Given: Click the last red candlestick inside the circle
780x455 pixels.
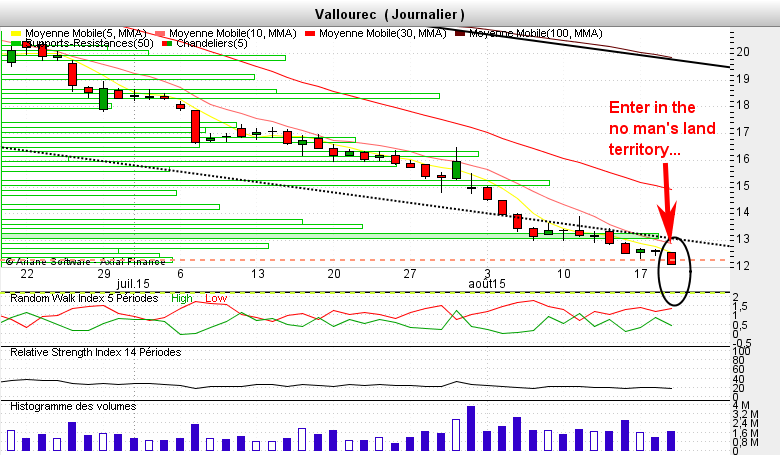Looking at the screenshot, I should point(671,259).
